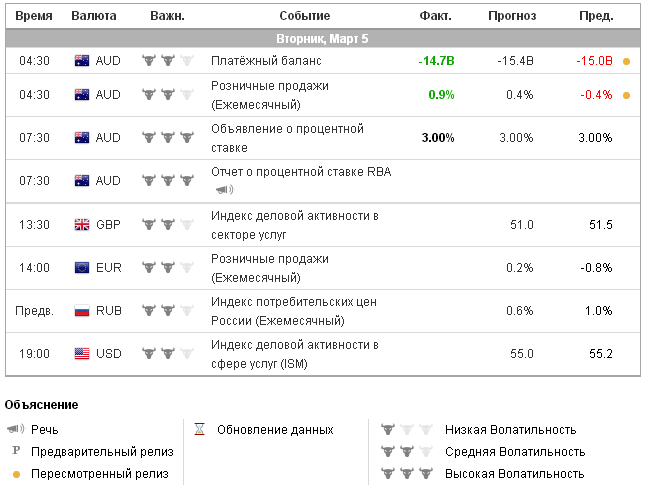Click the Russian flag next to RUB

point(82,311)
